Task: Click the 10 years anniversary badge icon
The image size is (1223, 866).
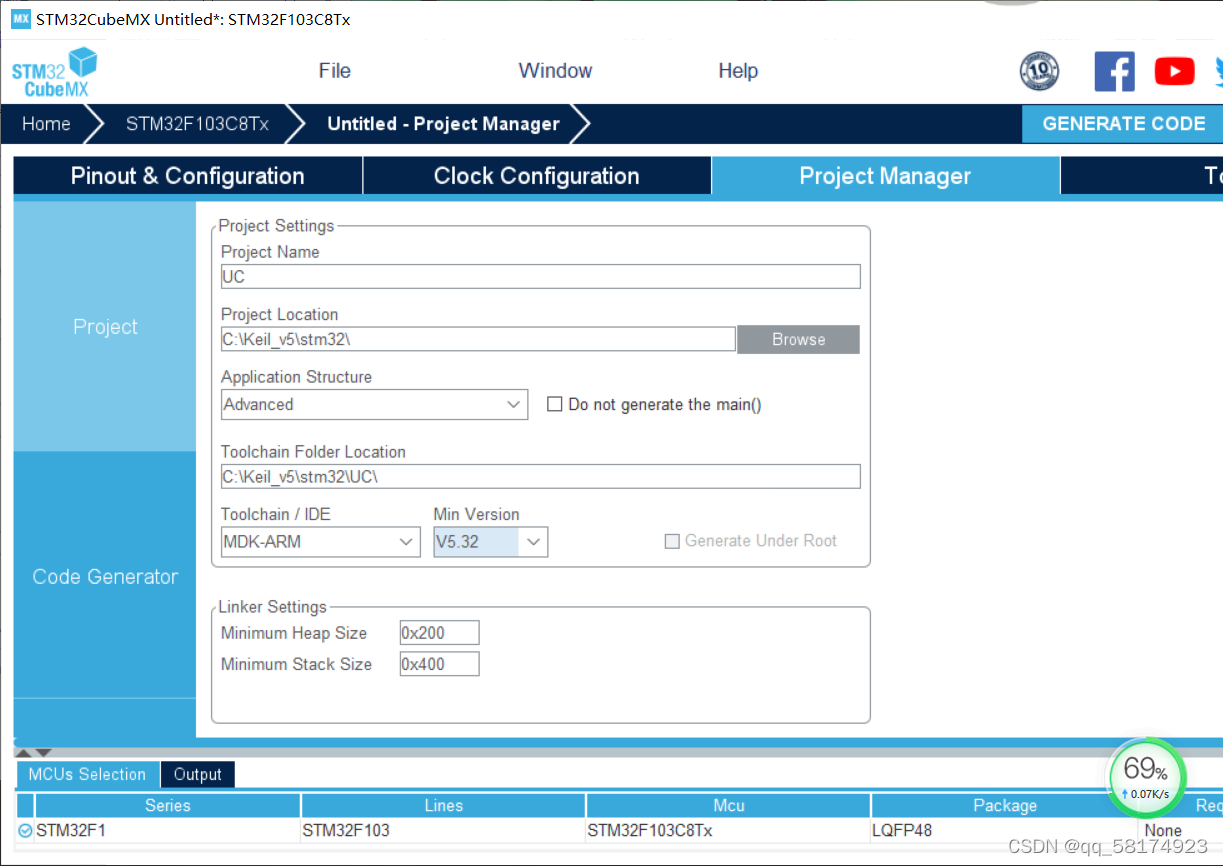Action: click(x=1039, y=71)
